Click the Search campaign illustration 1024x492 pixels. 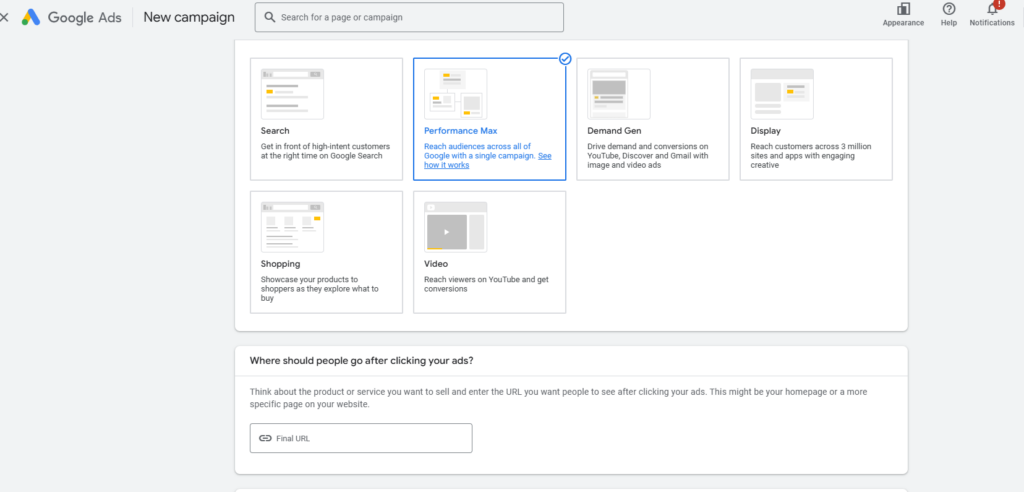pos(293,94)
